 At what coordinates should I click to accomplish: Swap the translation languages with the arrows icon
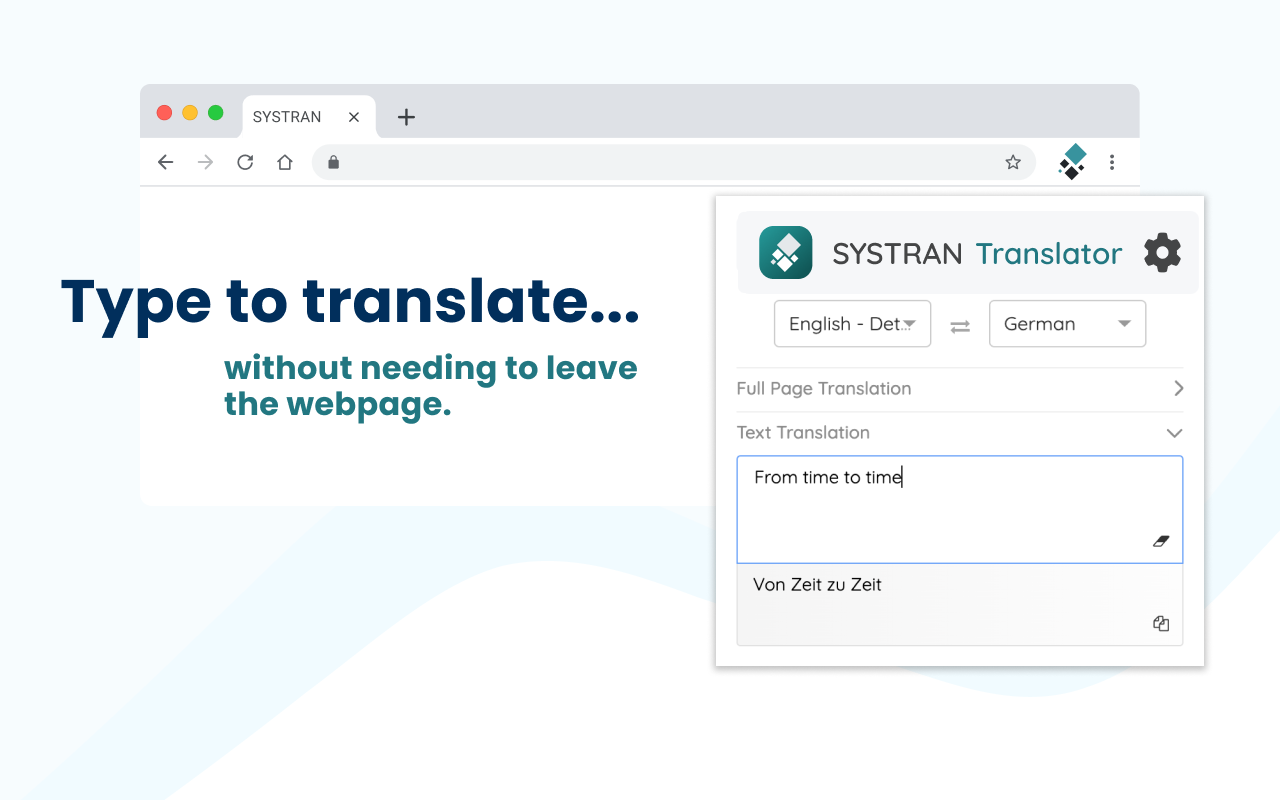(959, 325)
